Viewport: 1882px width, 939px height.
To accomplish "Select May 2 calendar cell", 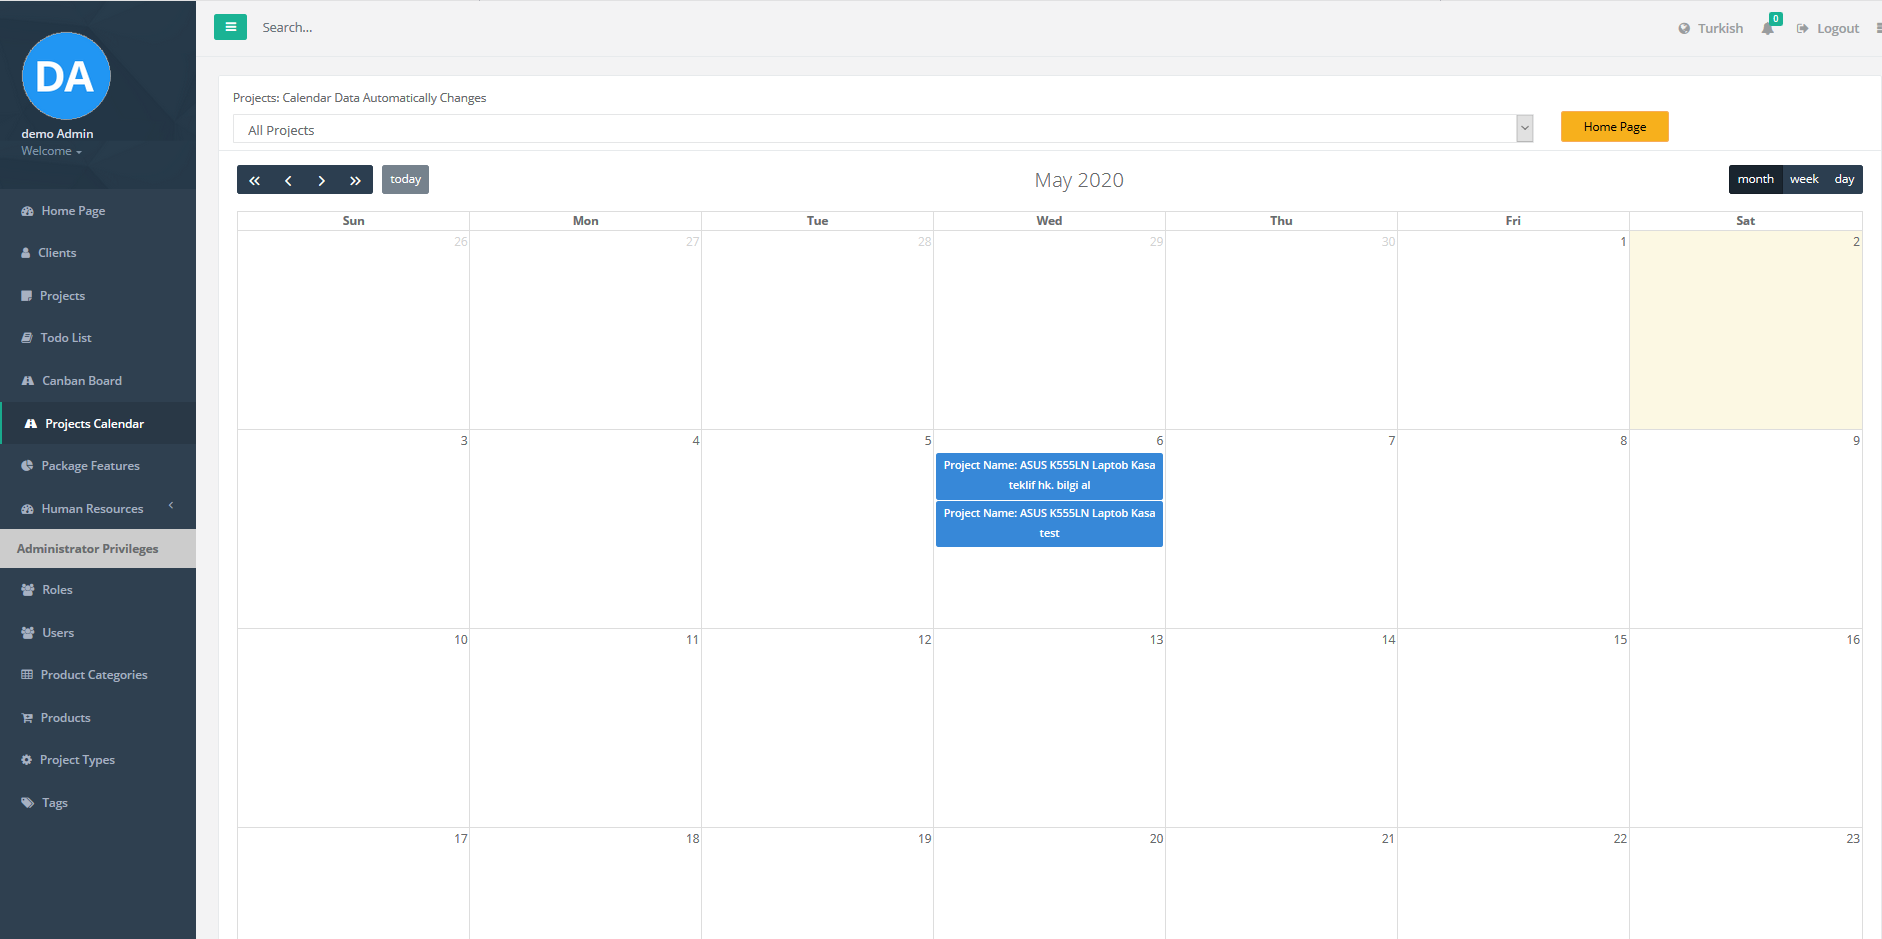I will tap(1745, 330).
